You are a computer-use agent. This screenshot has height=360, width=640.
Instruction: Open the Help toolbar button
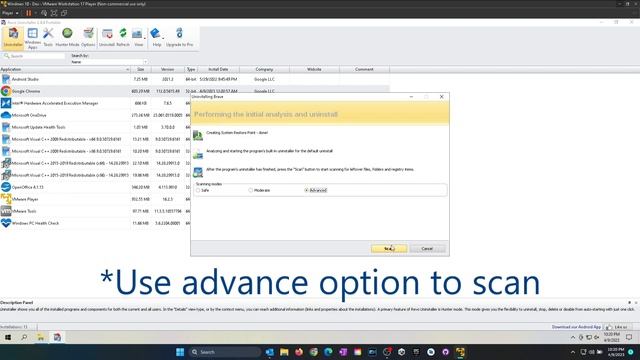(x=156, y=38)
